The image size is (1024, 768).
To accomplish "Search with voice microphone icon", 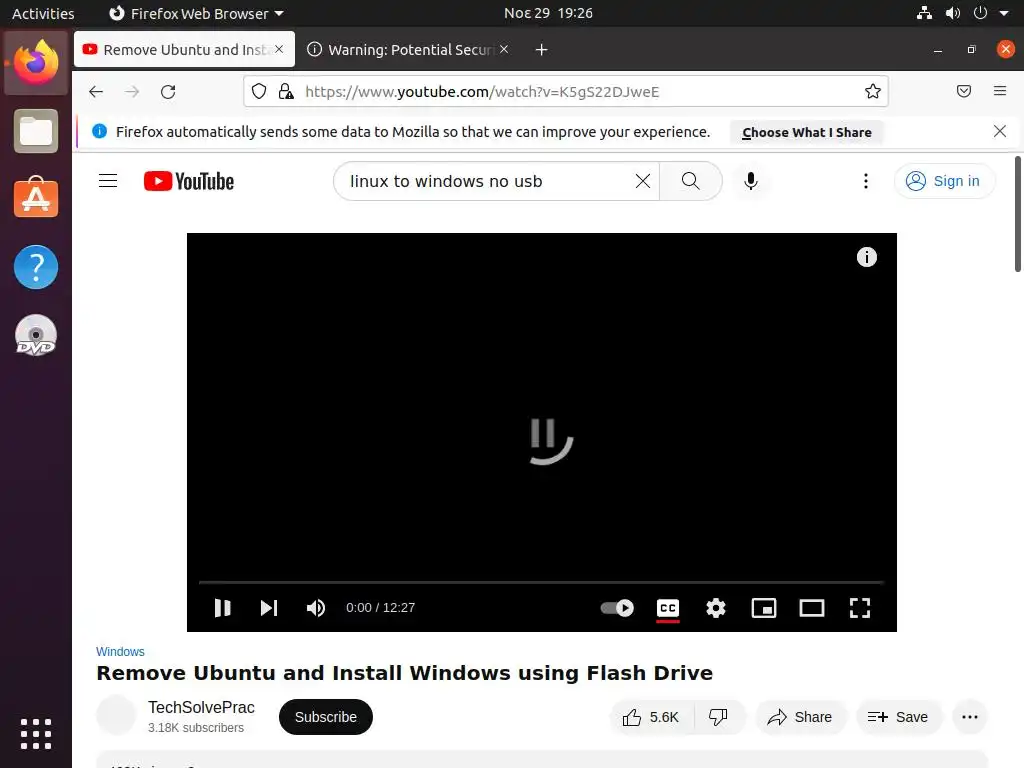I will (751, 181).
